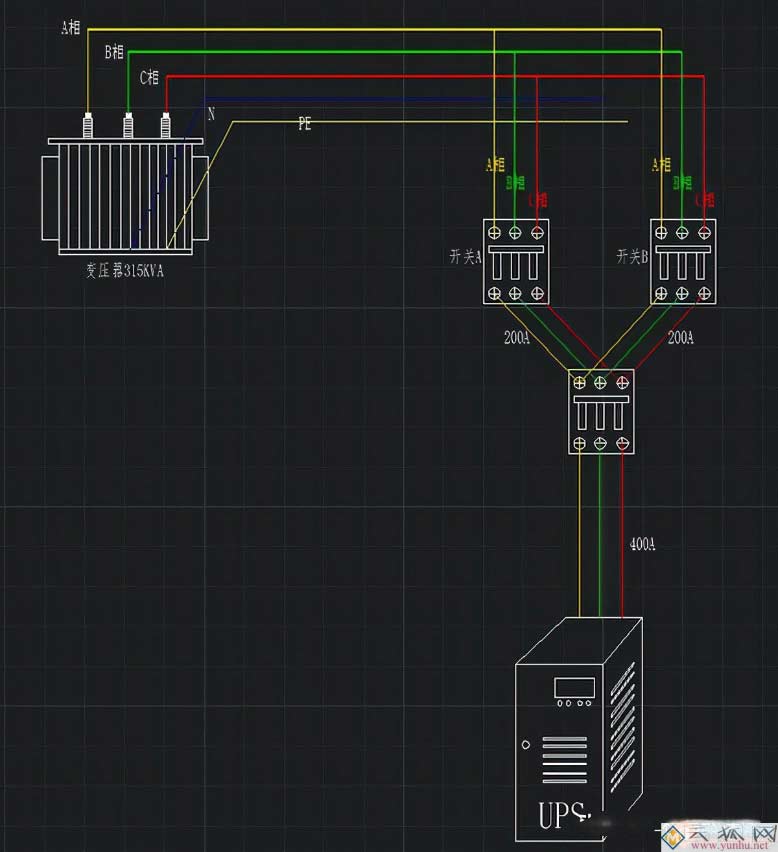
Task: Select the 开关B circuit breaker symbol
Action: tap(683, 262)
